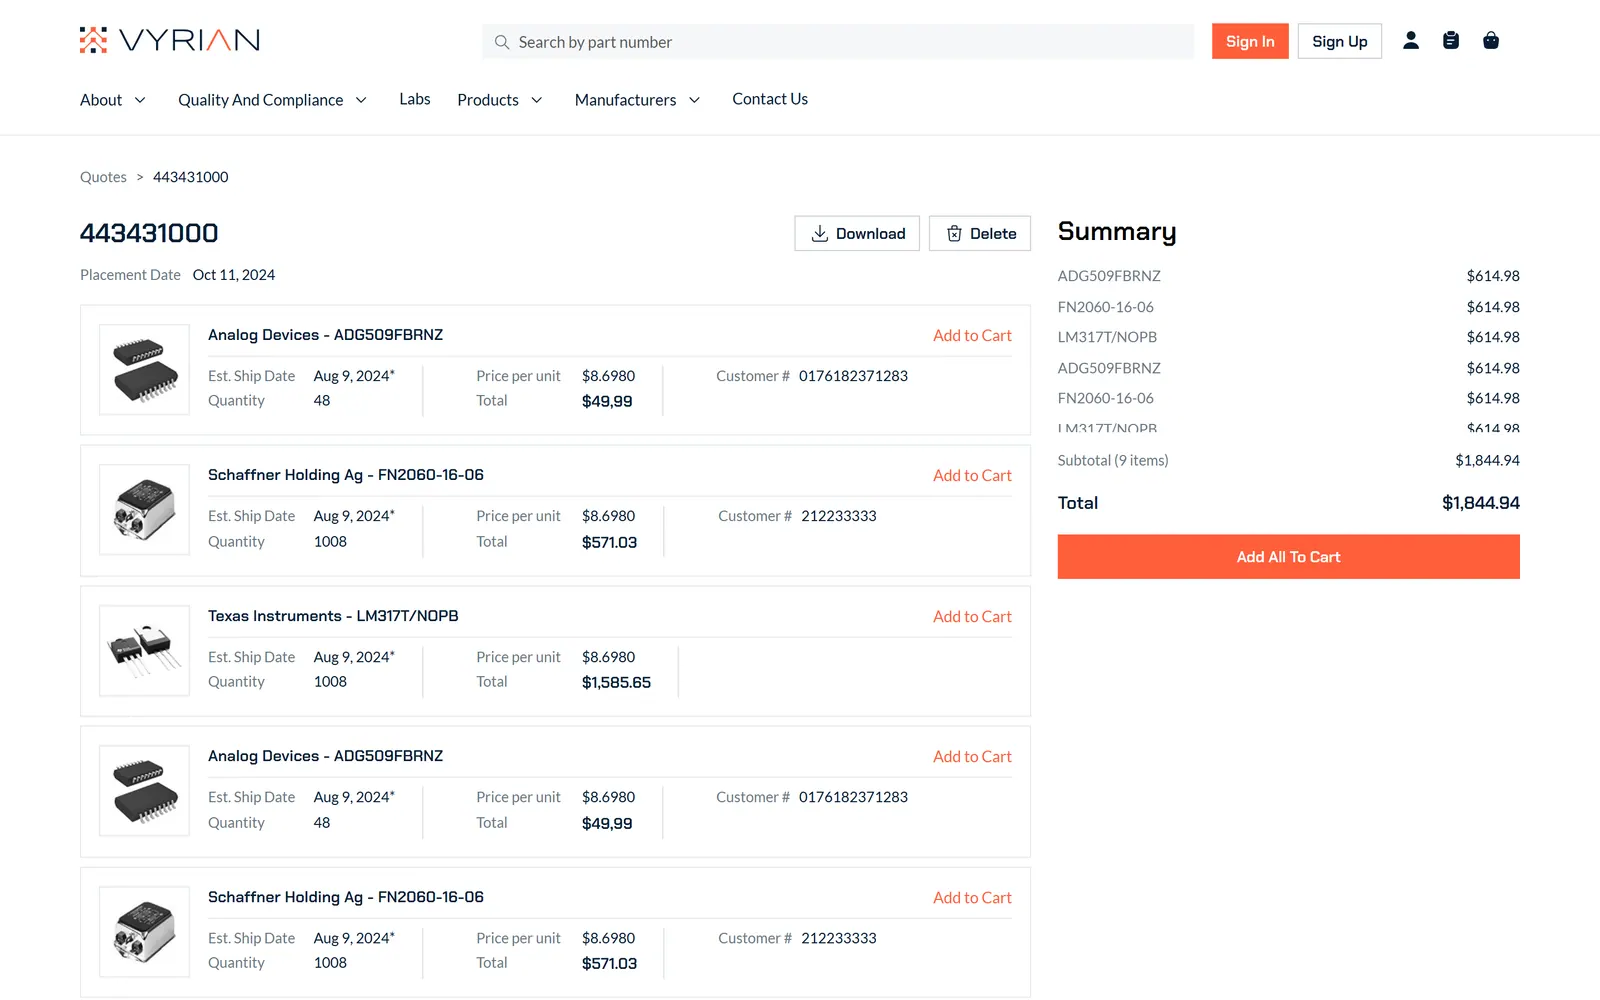The height and width of the screenshot is (1000, 1600).
Task: Add Texas Instruments LM317T/NOPB to cart
Action: click(x=972, y=617)
